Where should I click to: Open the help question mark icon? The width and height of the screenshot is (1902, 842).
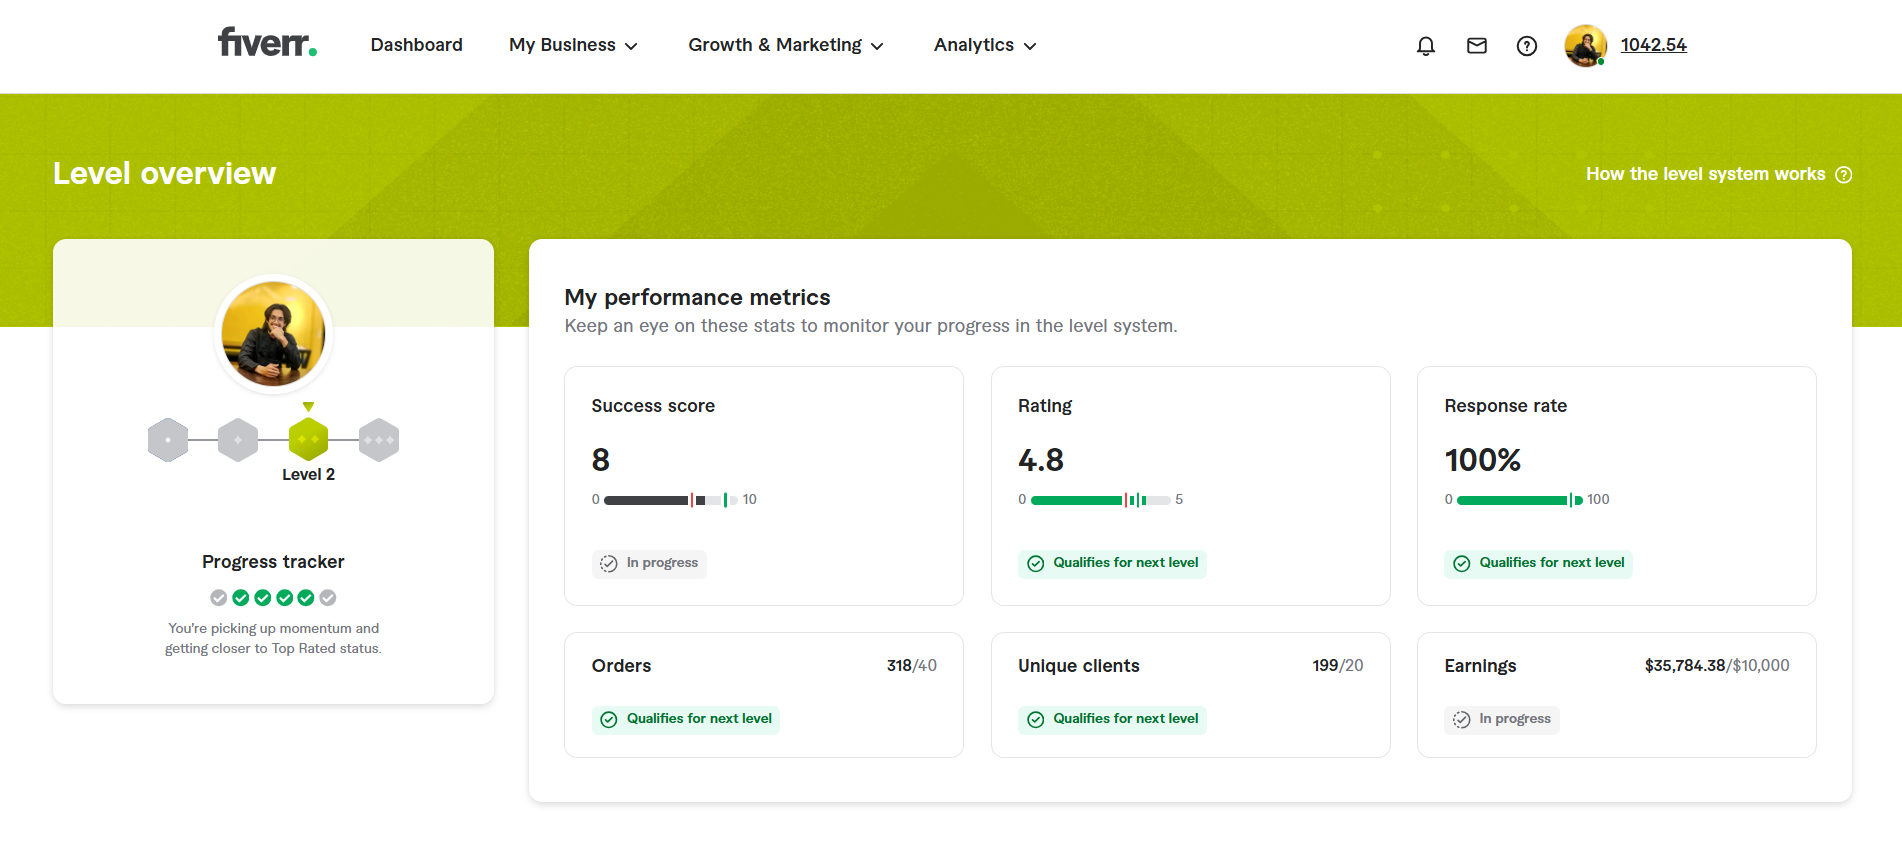point(1527,46)
